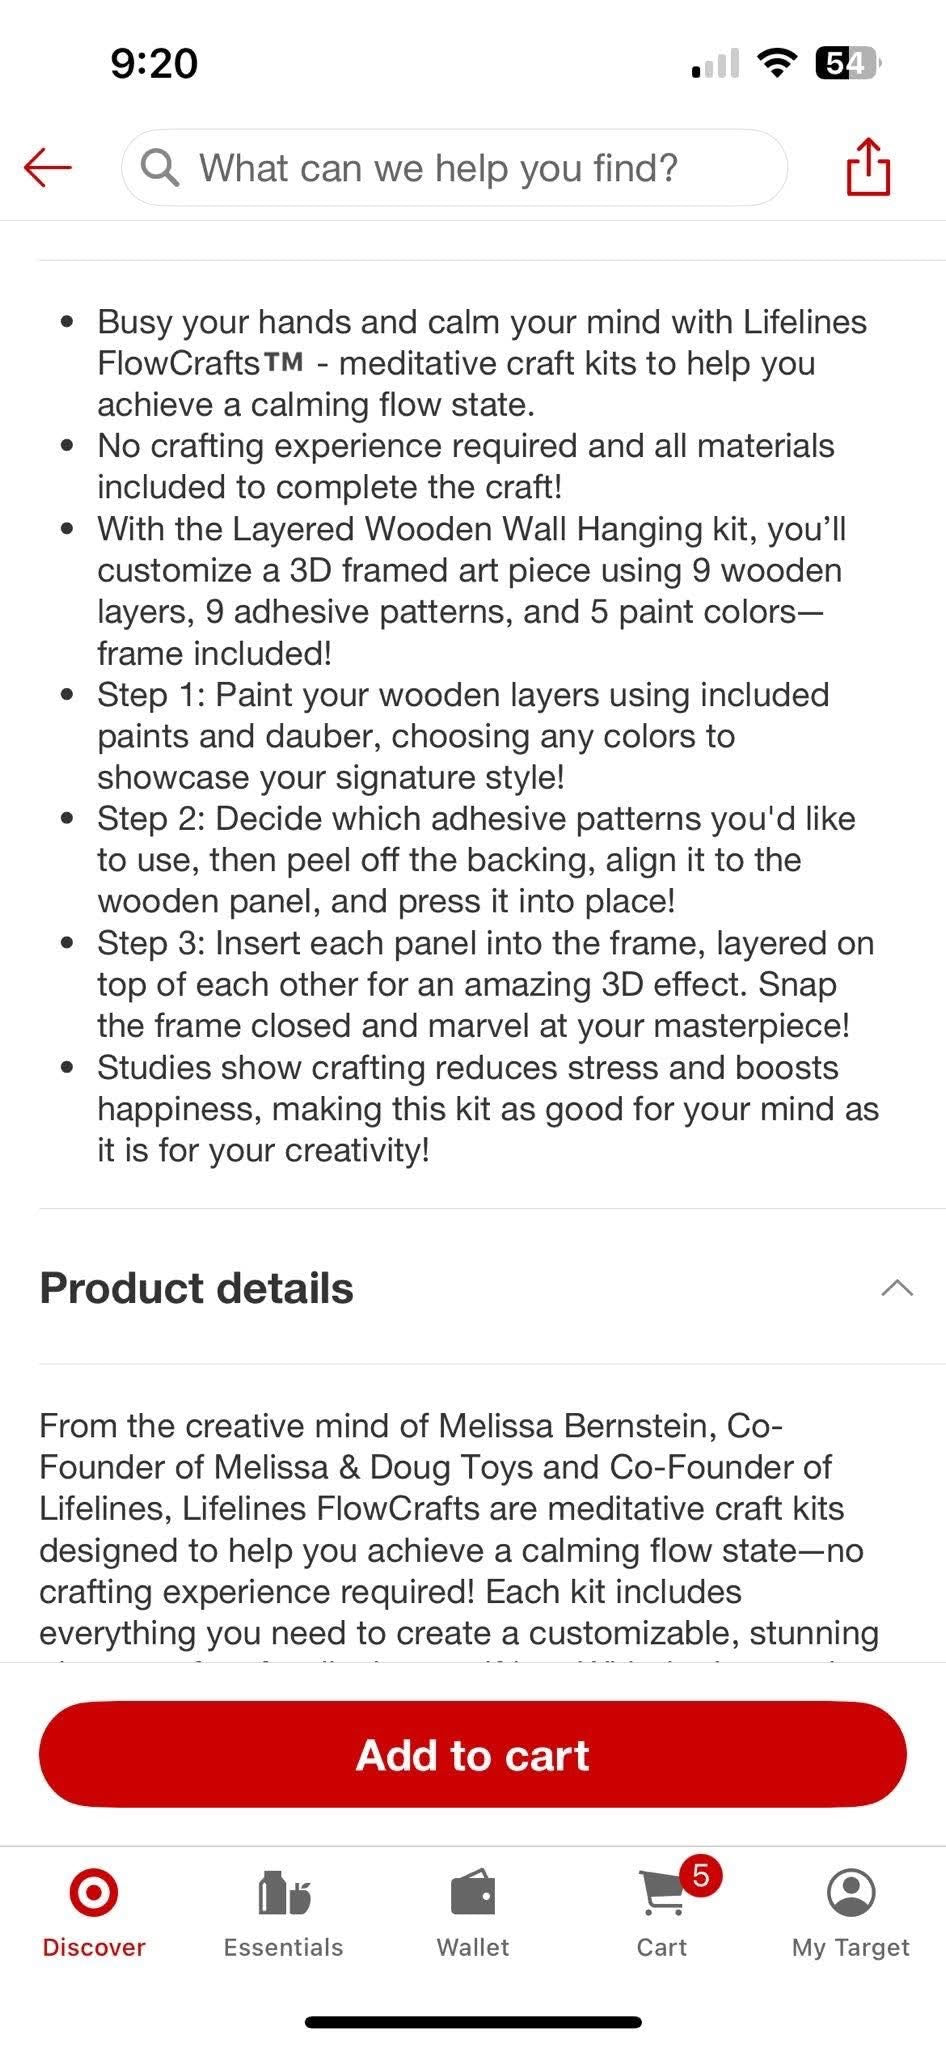Tap the red back arrow
Screen dimensions: 946x2048
[x=47, y=167]
